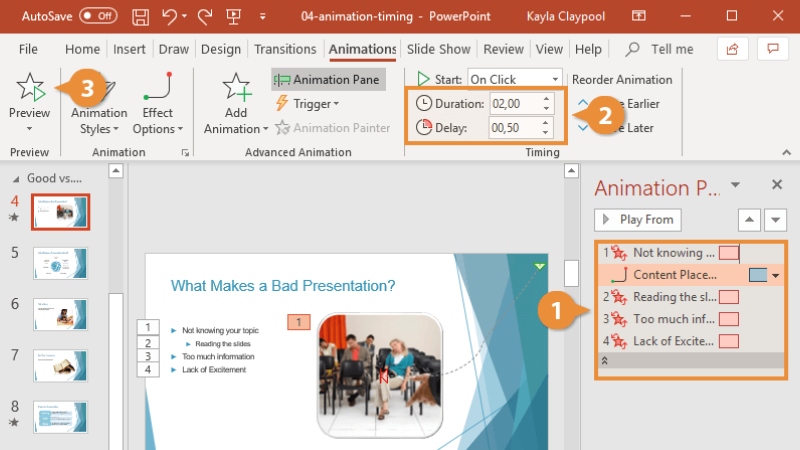Select 'Too much inf...' animation entry
Viewport: 800px width, 450px height.
pyautogui.click(x=691, y=319)
